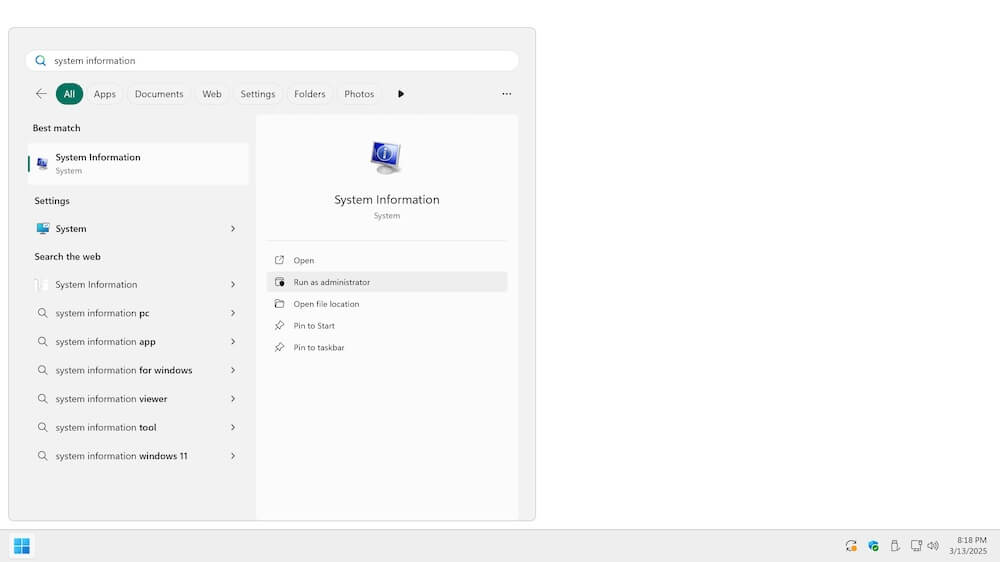Image resolution: width=1000 pixels, height=562 pixels.
Task: Open the Windows Start button
Action: click(22, 546)
